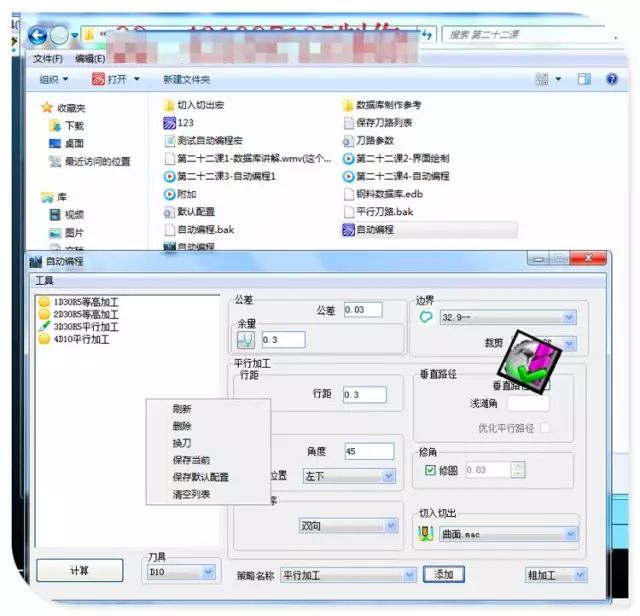Choose 刷新 from the context menu
The width and height of the screenshot is (640, 616).
[x=182, y=409]
